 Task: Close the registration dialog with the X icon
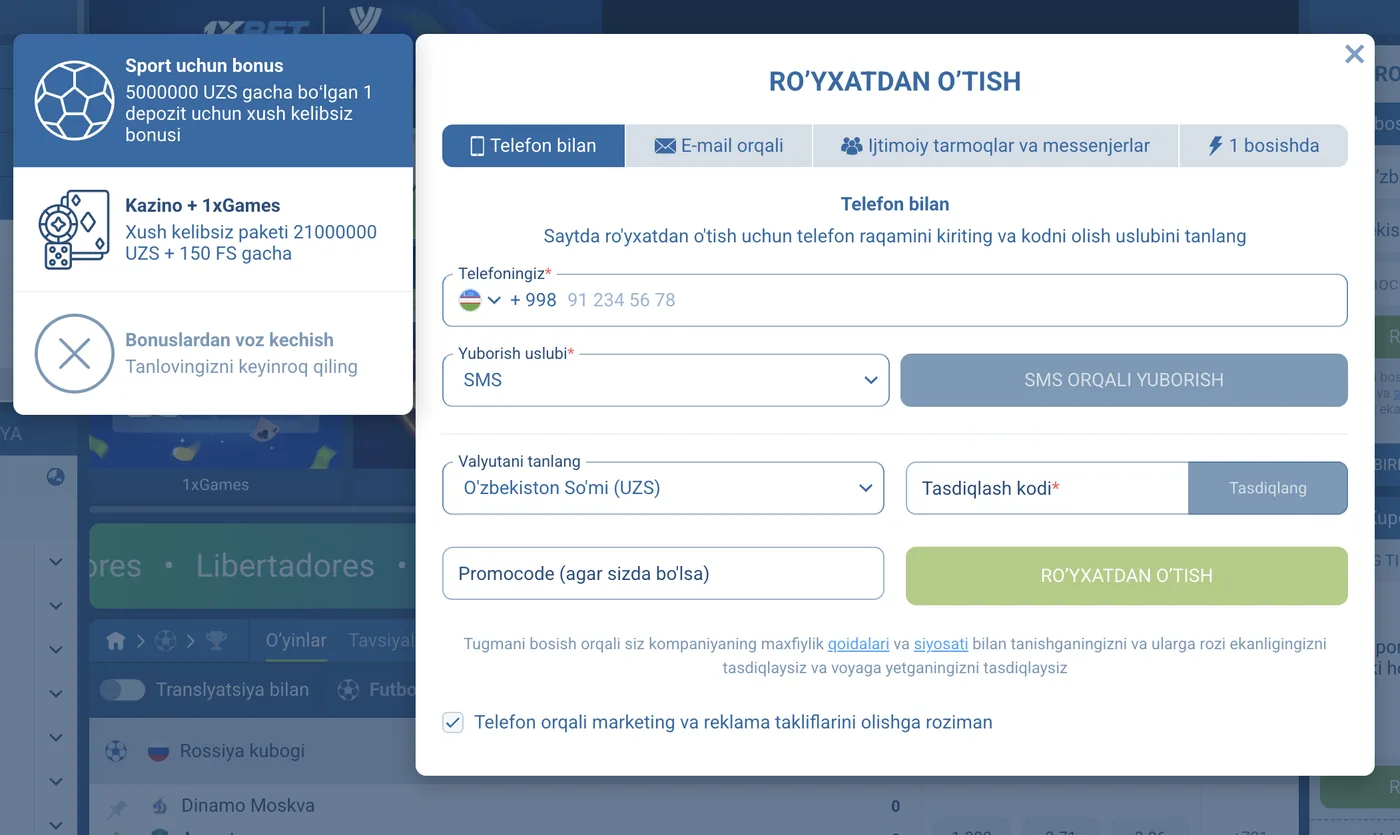1354,54
